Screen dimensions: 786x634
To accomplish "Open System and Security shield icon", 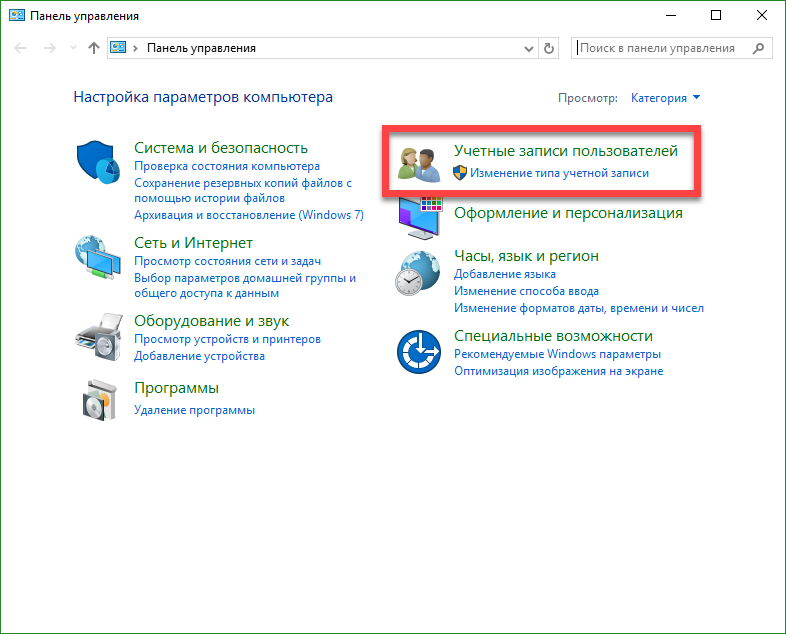I will (x=98, y=162).
